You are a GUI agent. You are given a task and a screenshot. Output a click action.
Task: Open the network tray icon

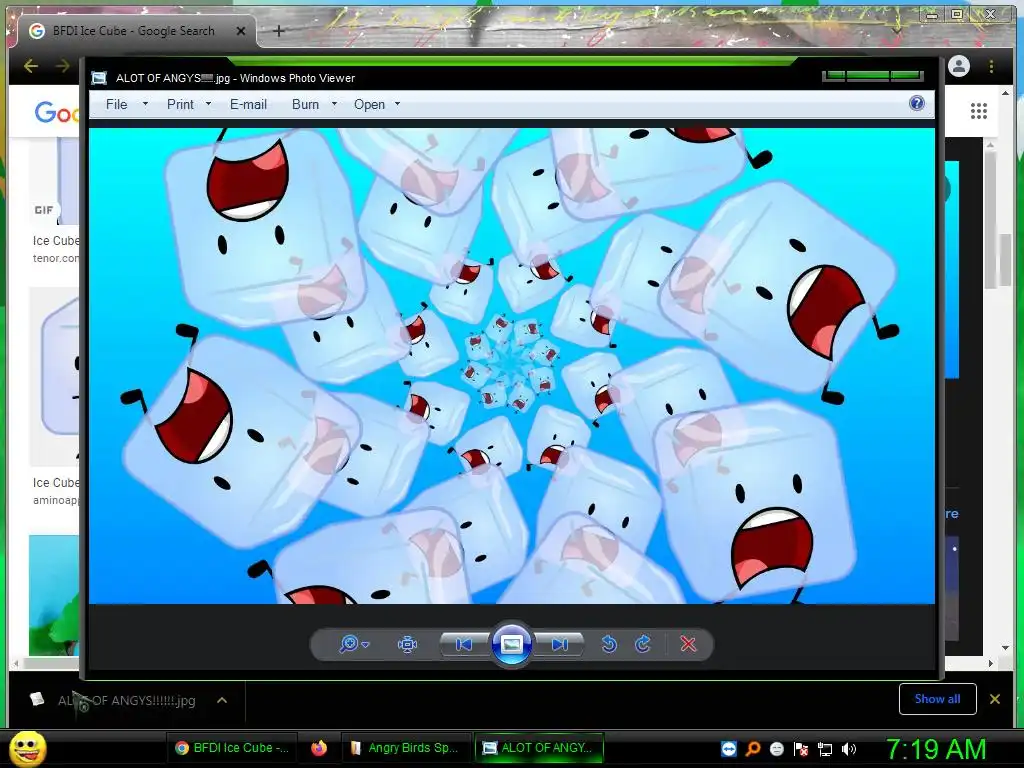(x=825, y=749)
